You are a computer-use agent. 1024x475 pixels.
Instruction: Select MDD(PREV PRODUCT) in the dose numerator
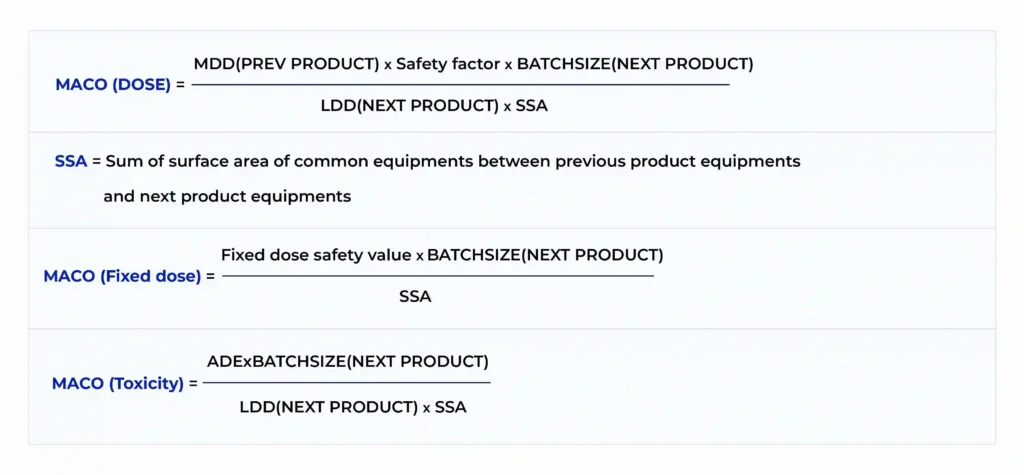pyautogui.click(x=286, y=64)
